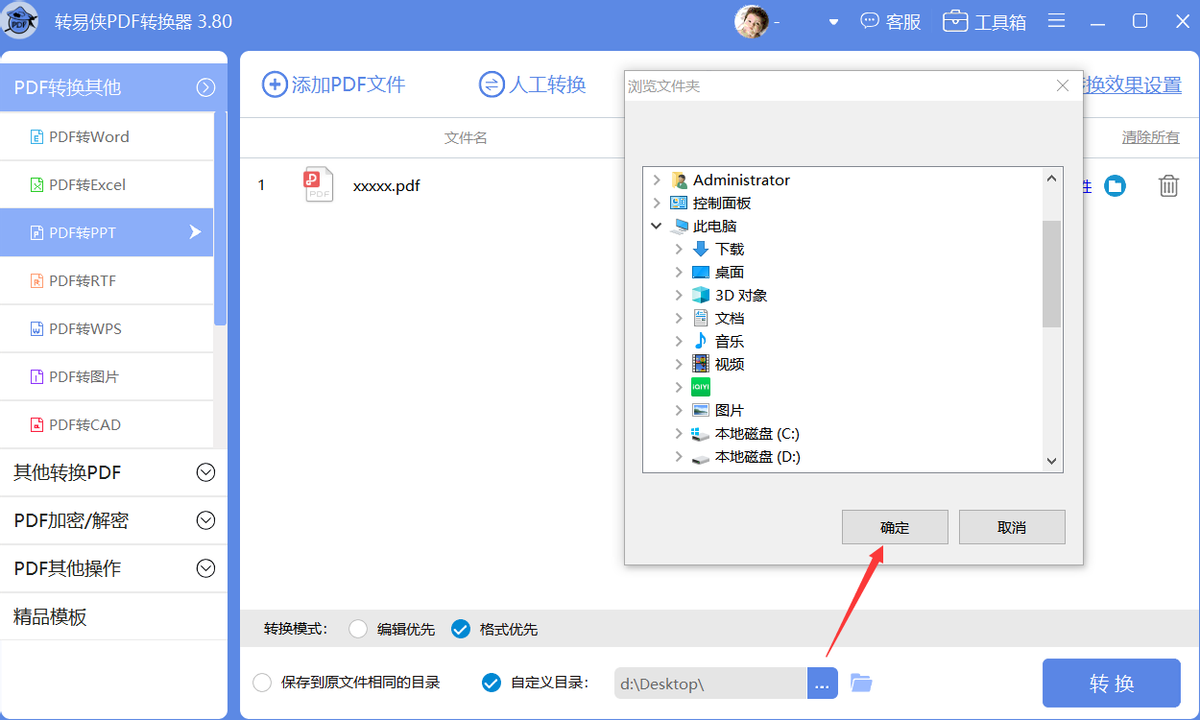Select 本地磁盘 (D:) in folder tree
The width and height of the screenshot is (1200, 720).
pos(757,457)
